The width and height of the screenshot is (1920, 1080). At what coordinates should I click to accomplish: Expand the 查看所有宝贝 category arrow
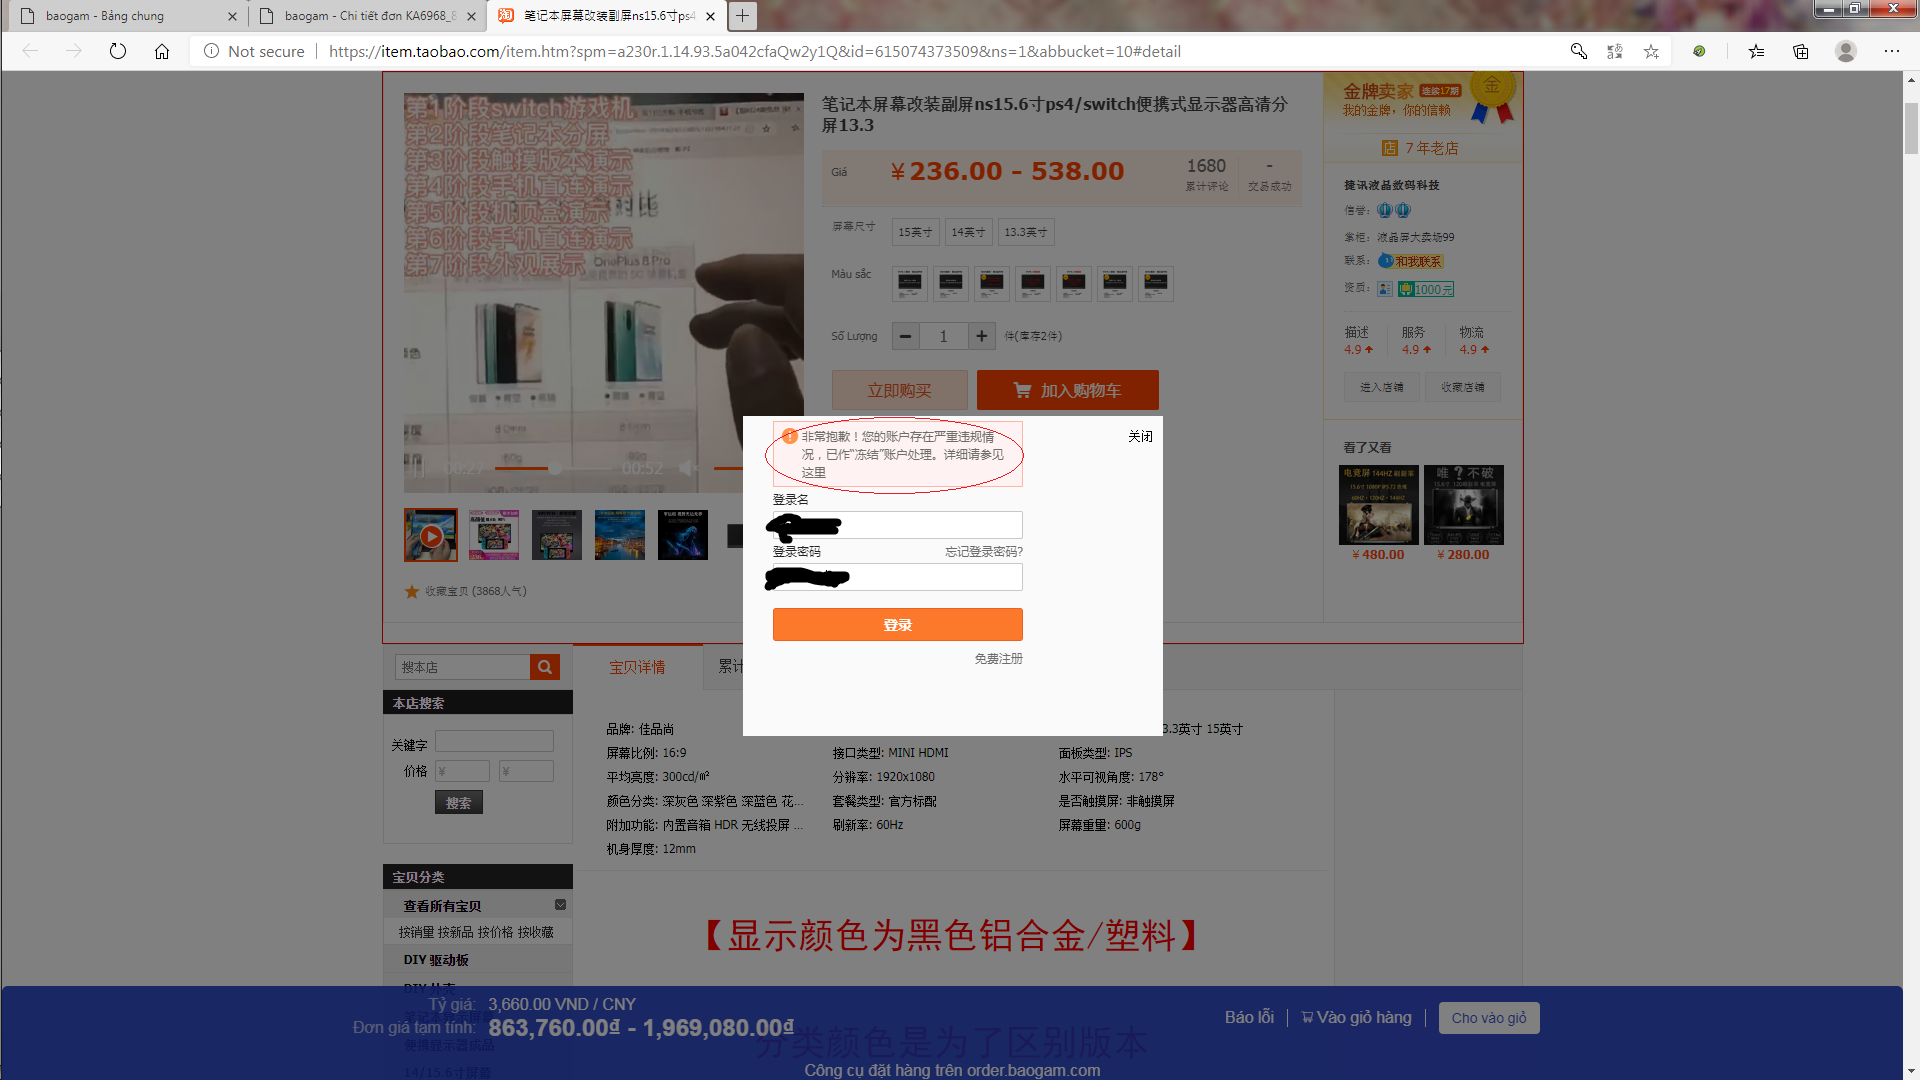click(560, 905)
